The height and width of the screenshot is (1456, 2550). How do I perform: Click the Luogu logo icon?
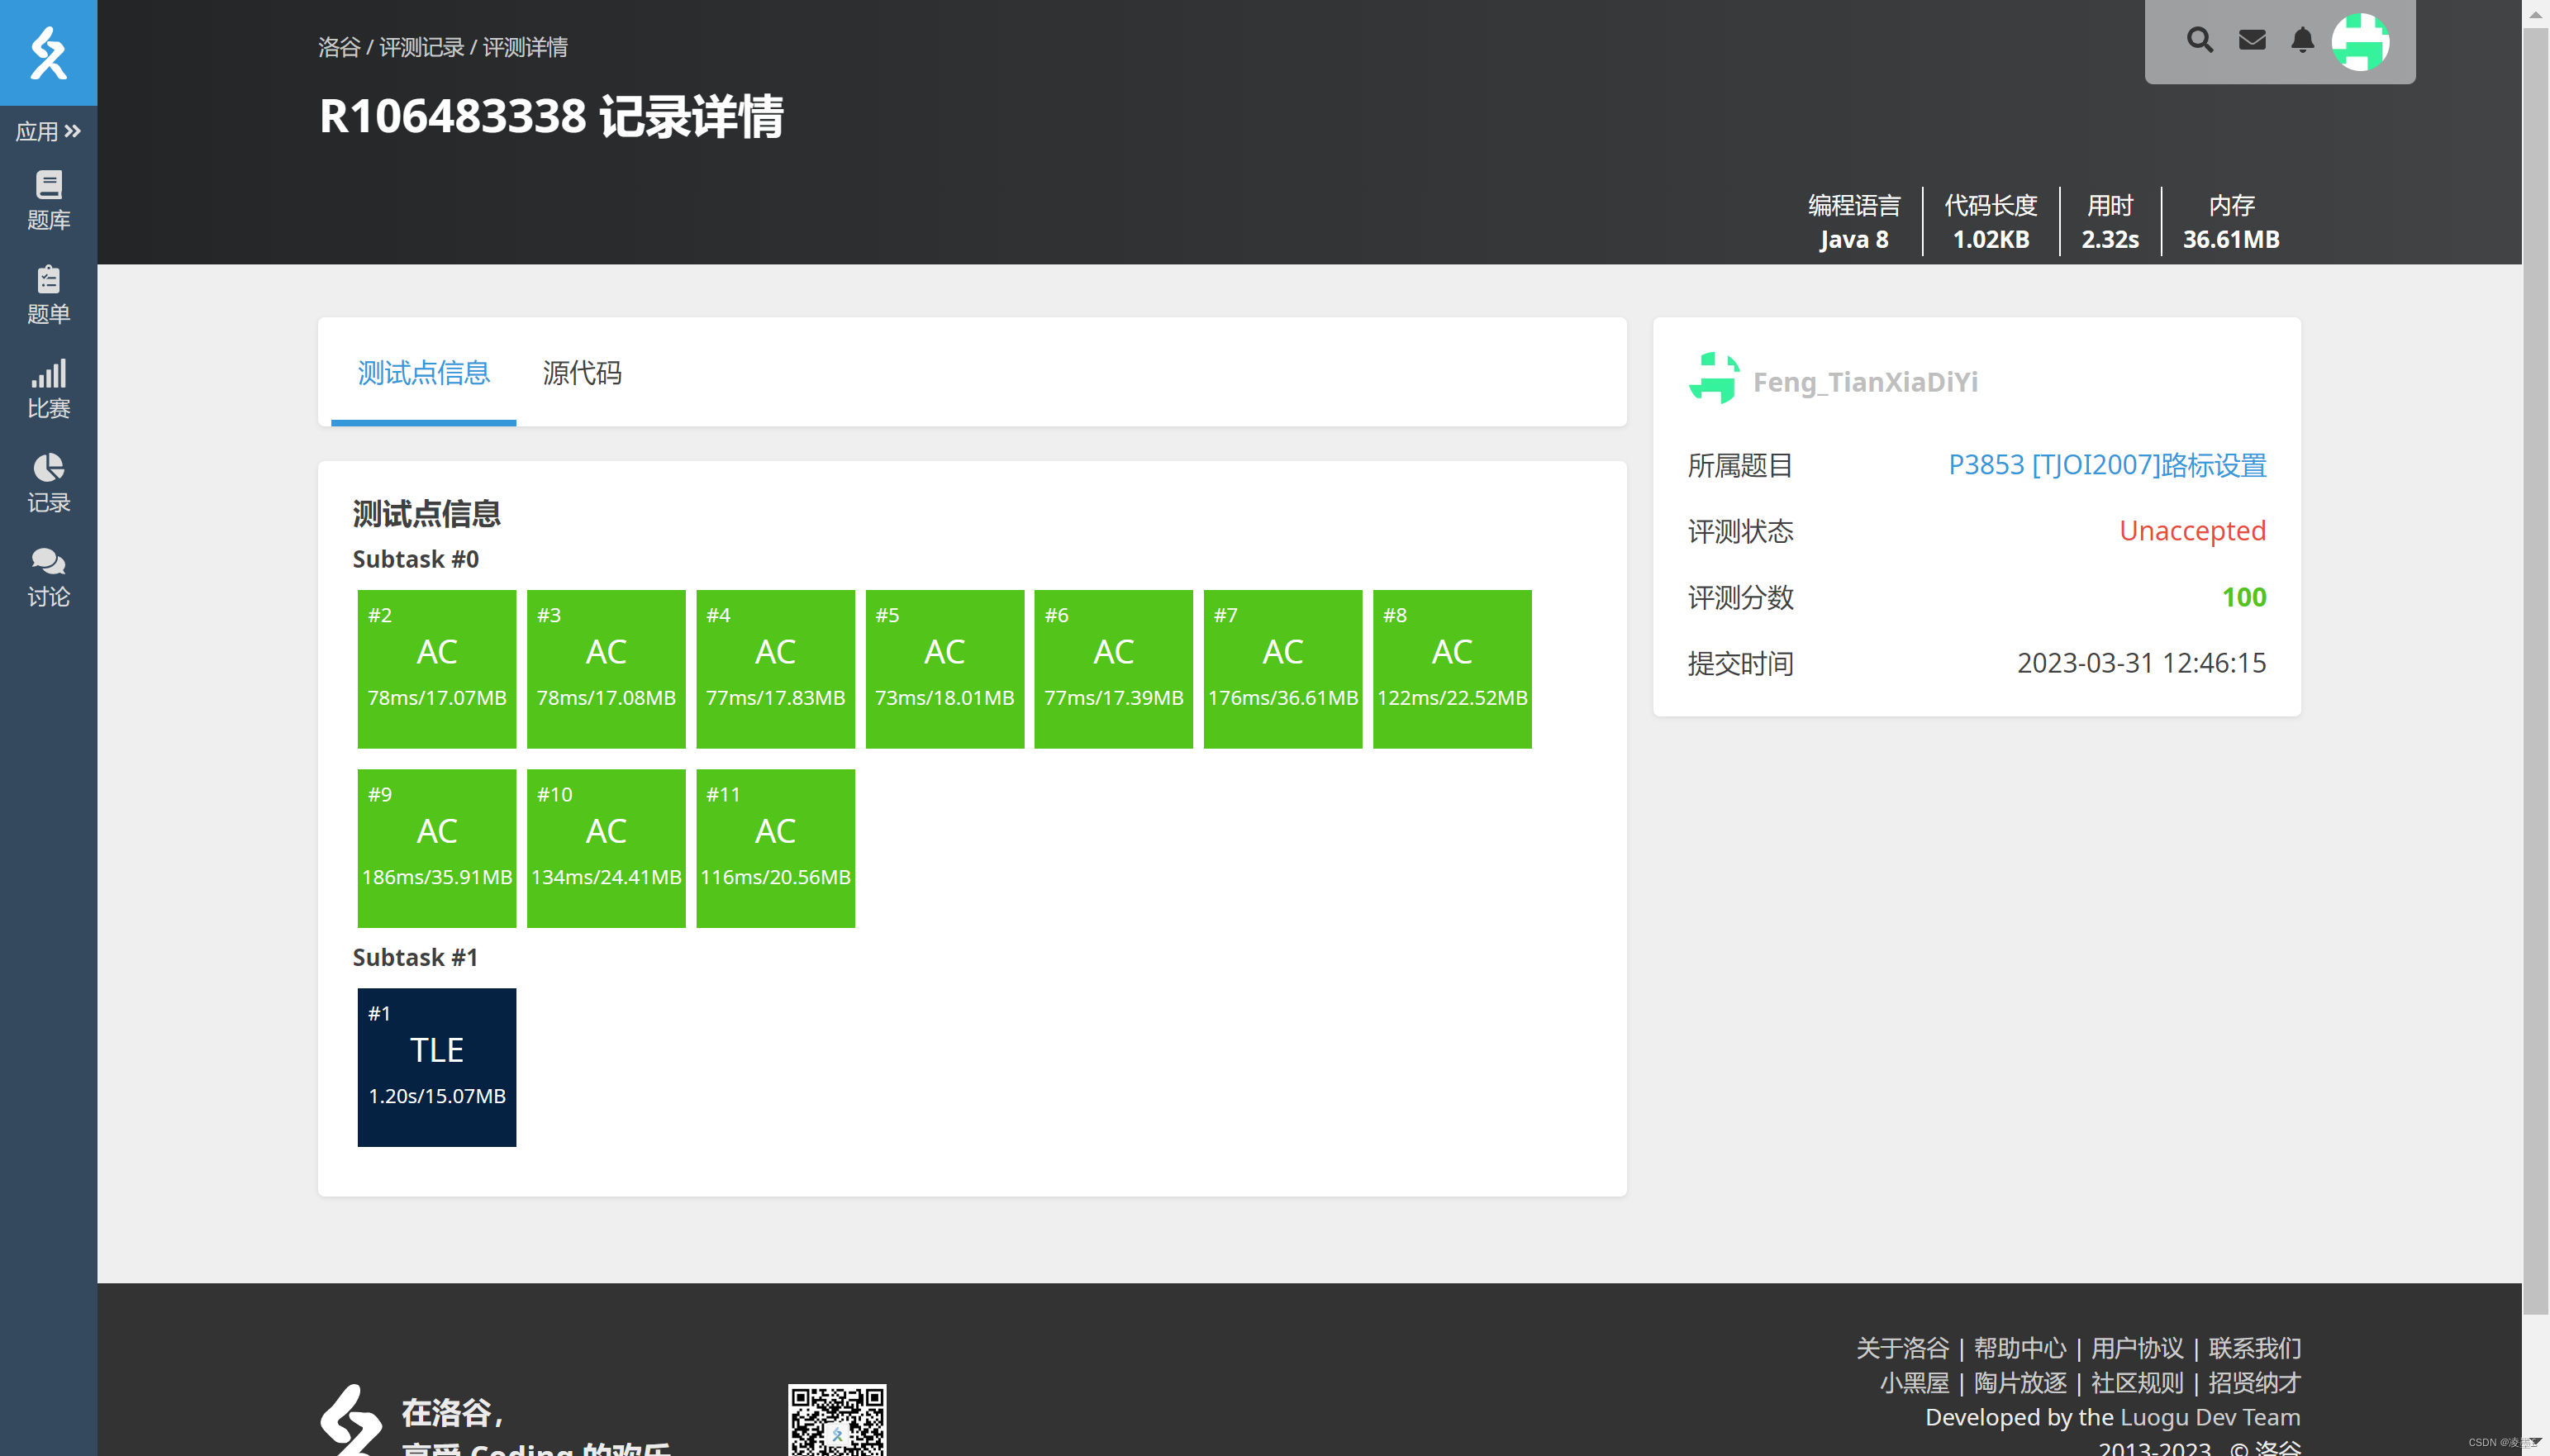tap(48, 52)
